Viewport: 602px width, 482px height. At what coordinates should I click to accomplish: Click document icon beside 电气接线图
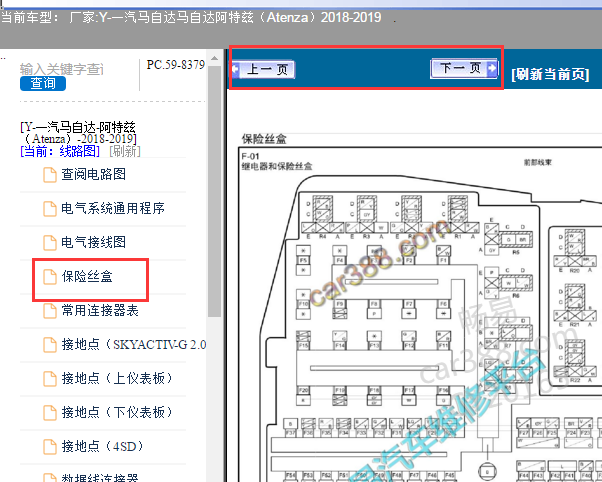50,243
